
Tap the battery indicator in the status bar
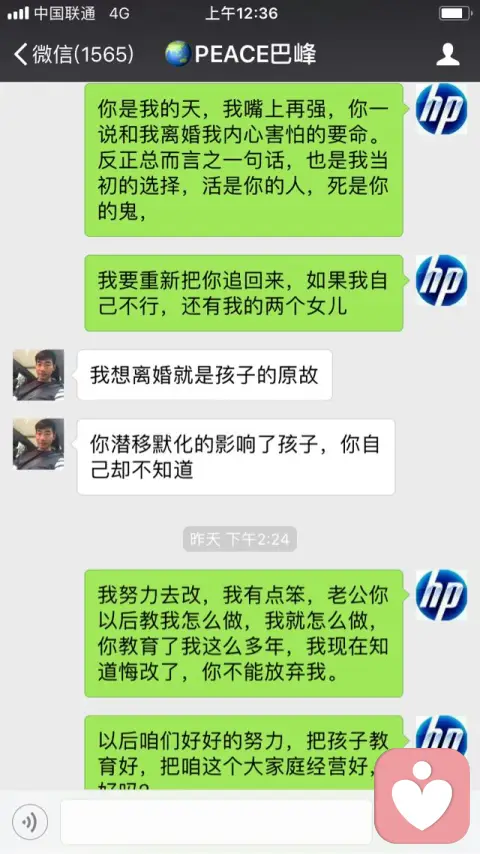pyautogui.click(x=454, y=13)
